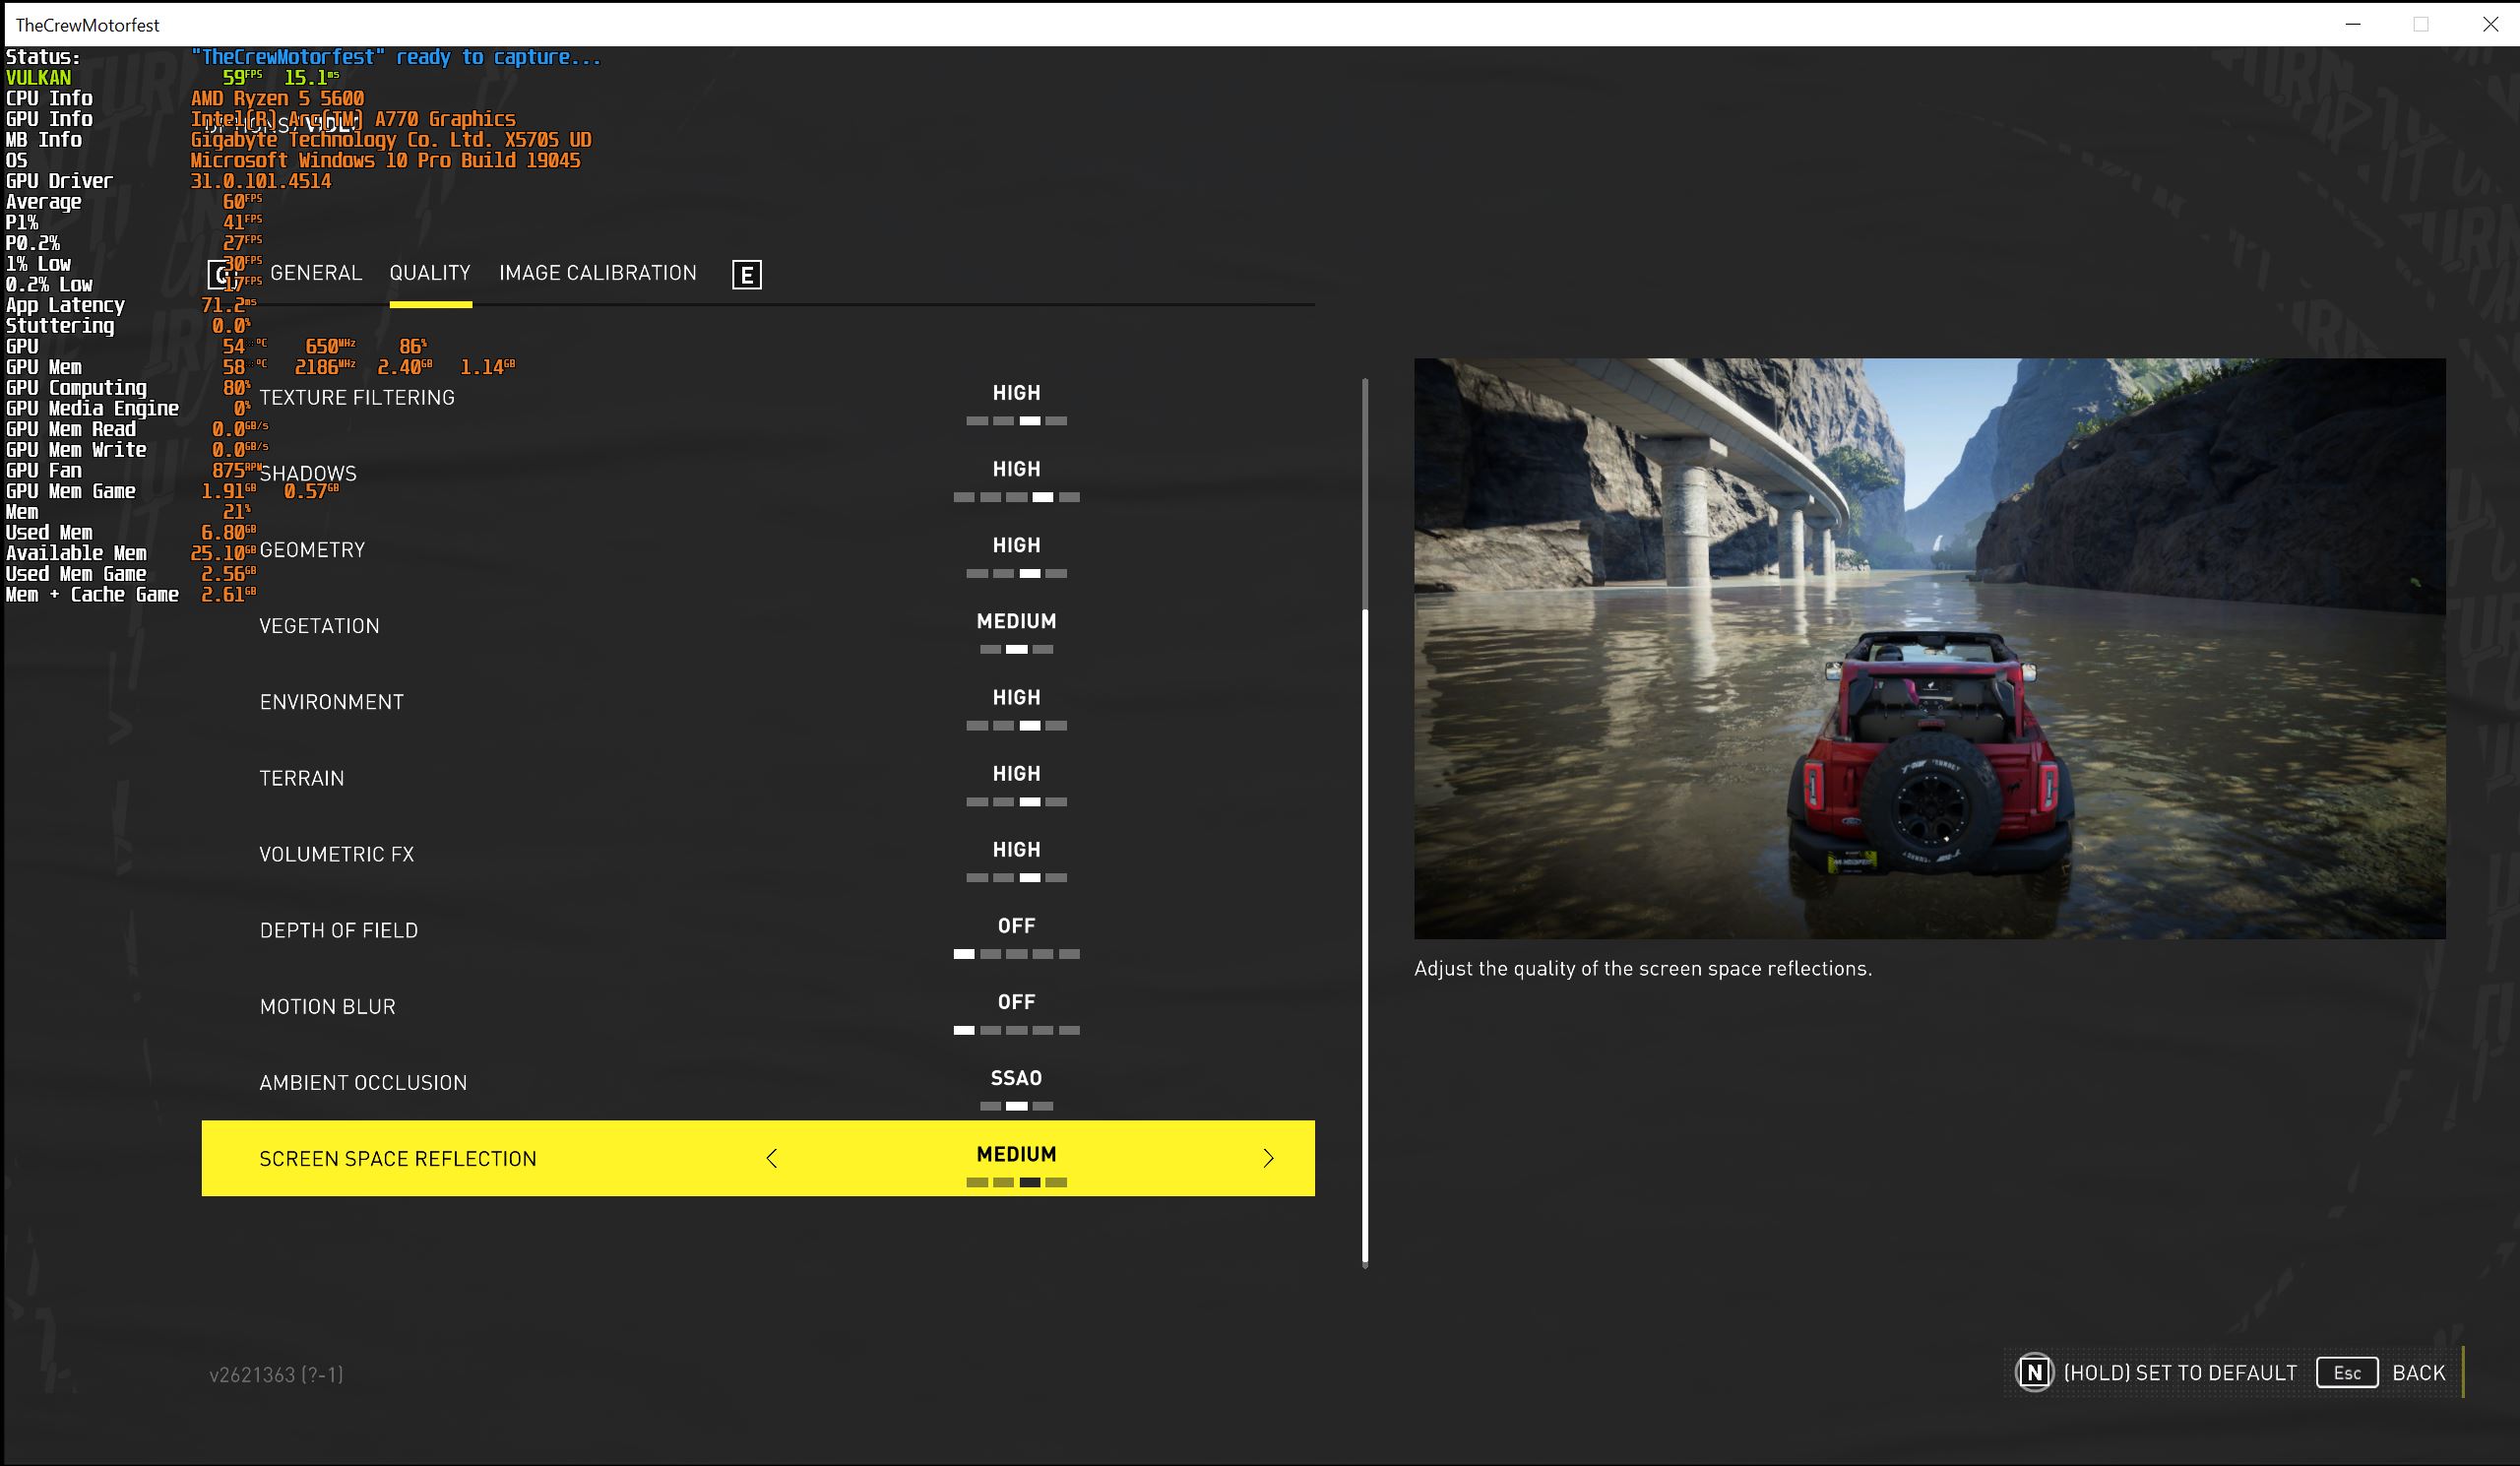This screenshot has height=1466, width=2520.
Task: Select the Shadows quality option
Action: 1016,470
